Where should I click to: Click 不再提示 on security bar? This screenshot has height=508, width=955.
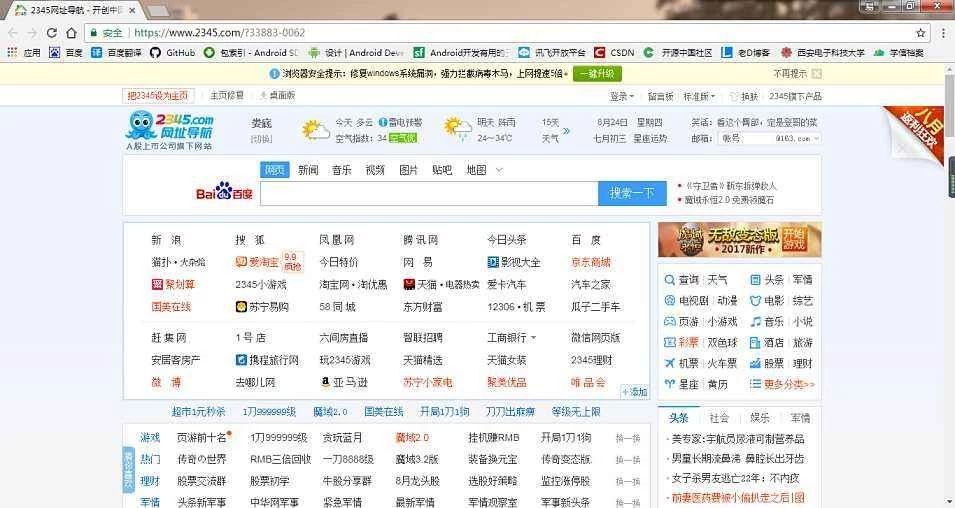tap(790, 74)
